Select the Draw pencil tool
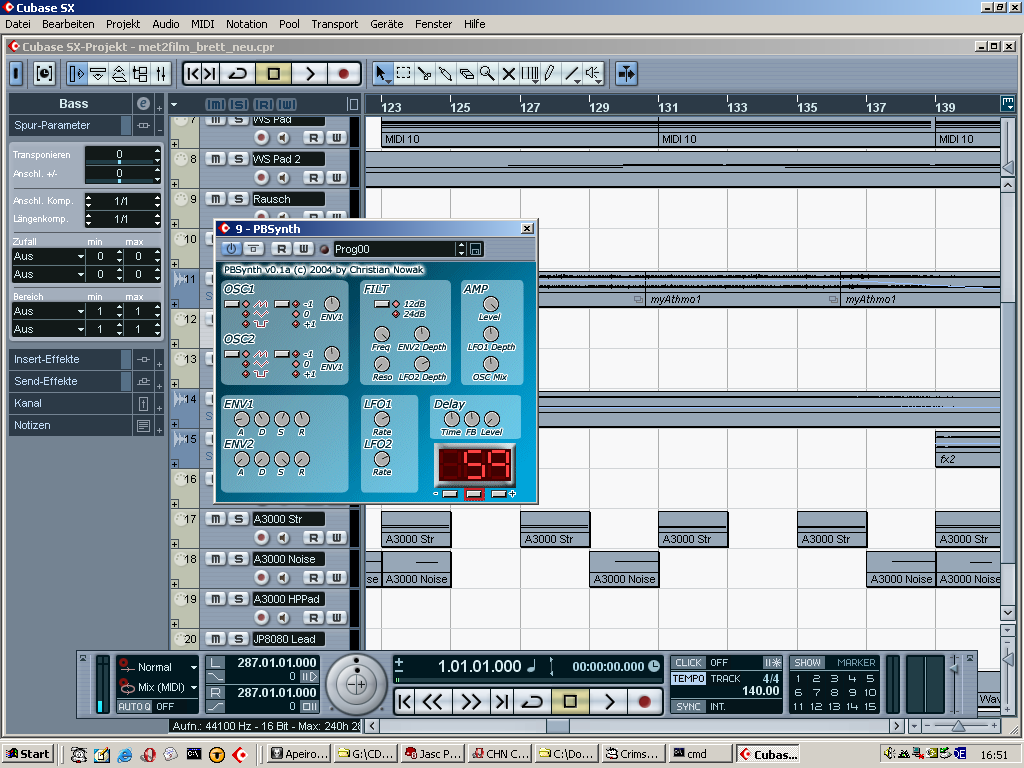 coord(550,73)
